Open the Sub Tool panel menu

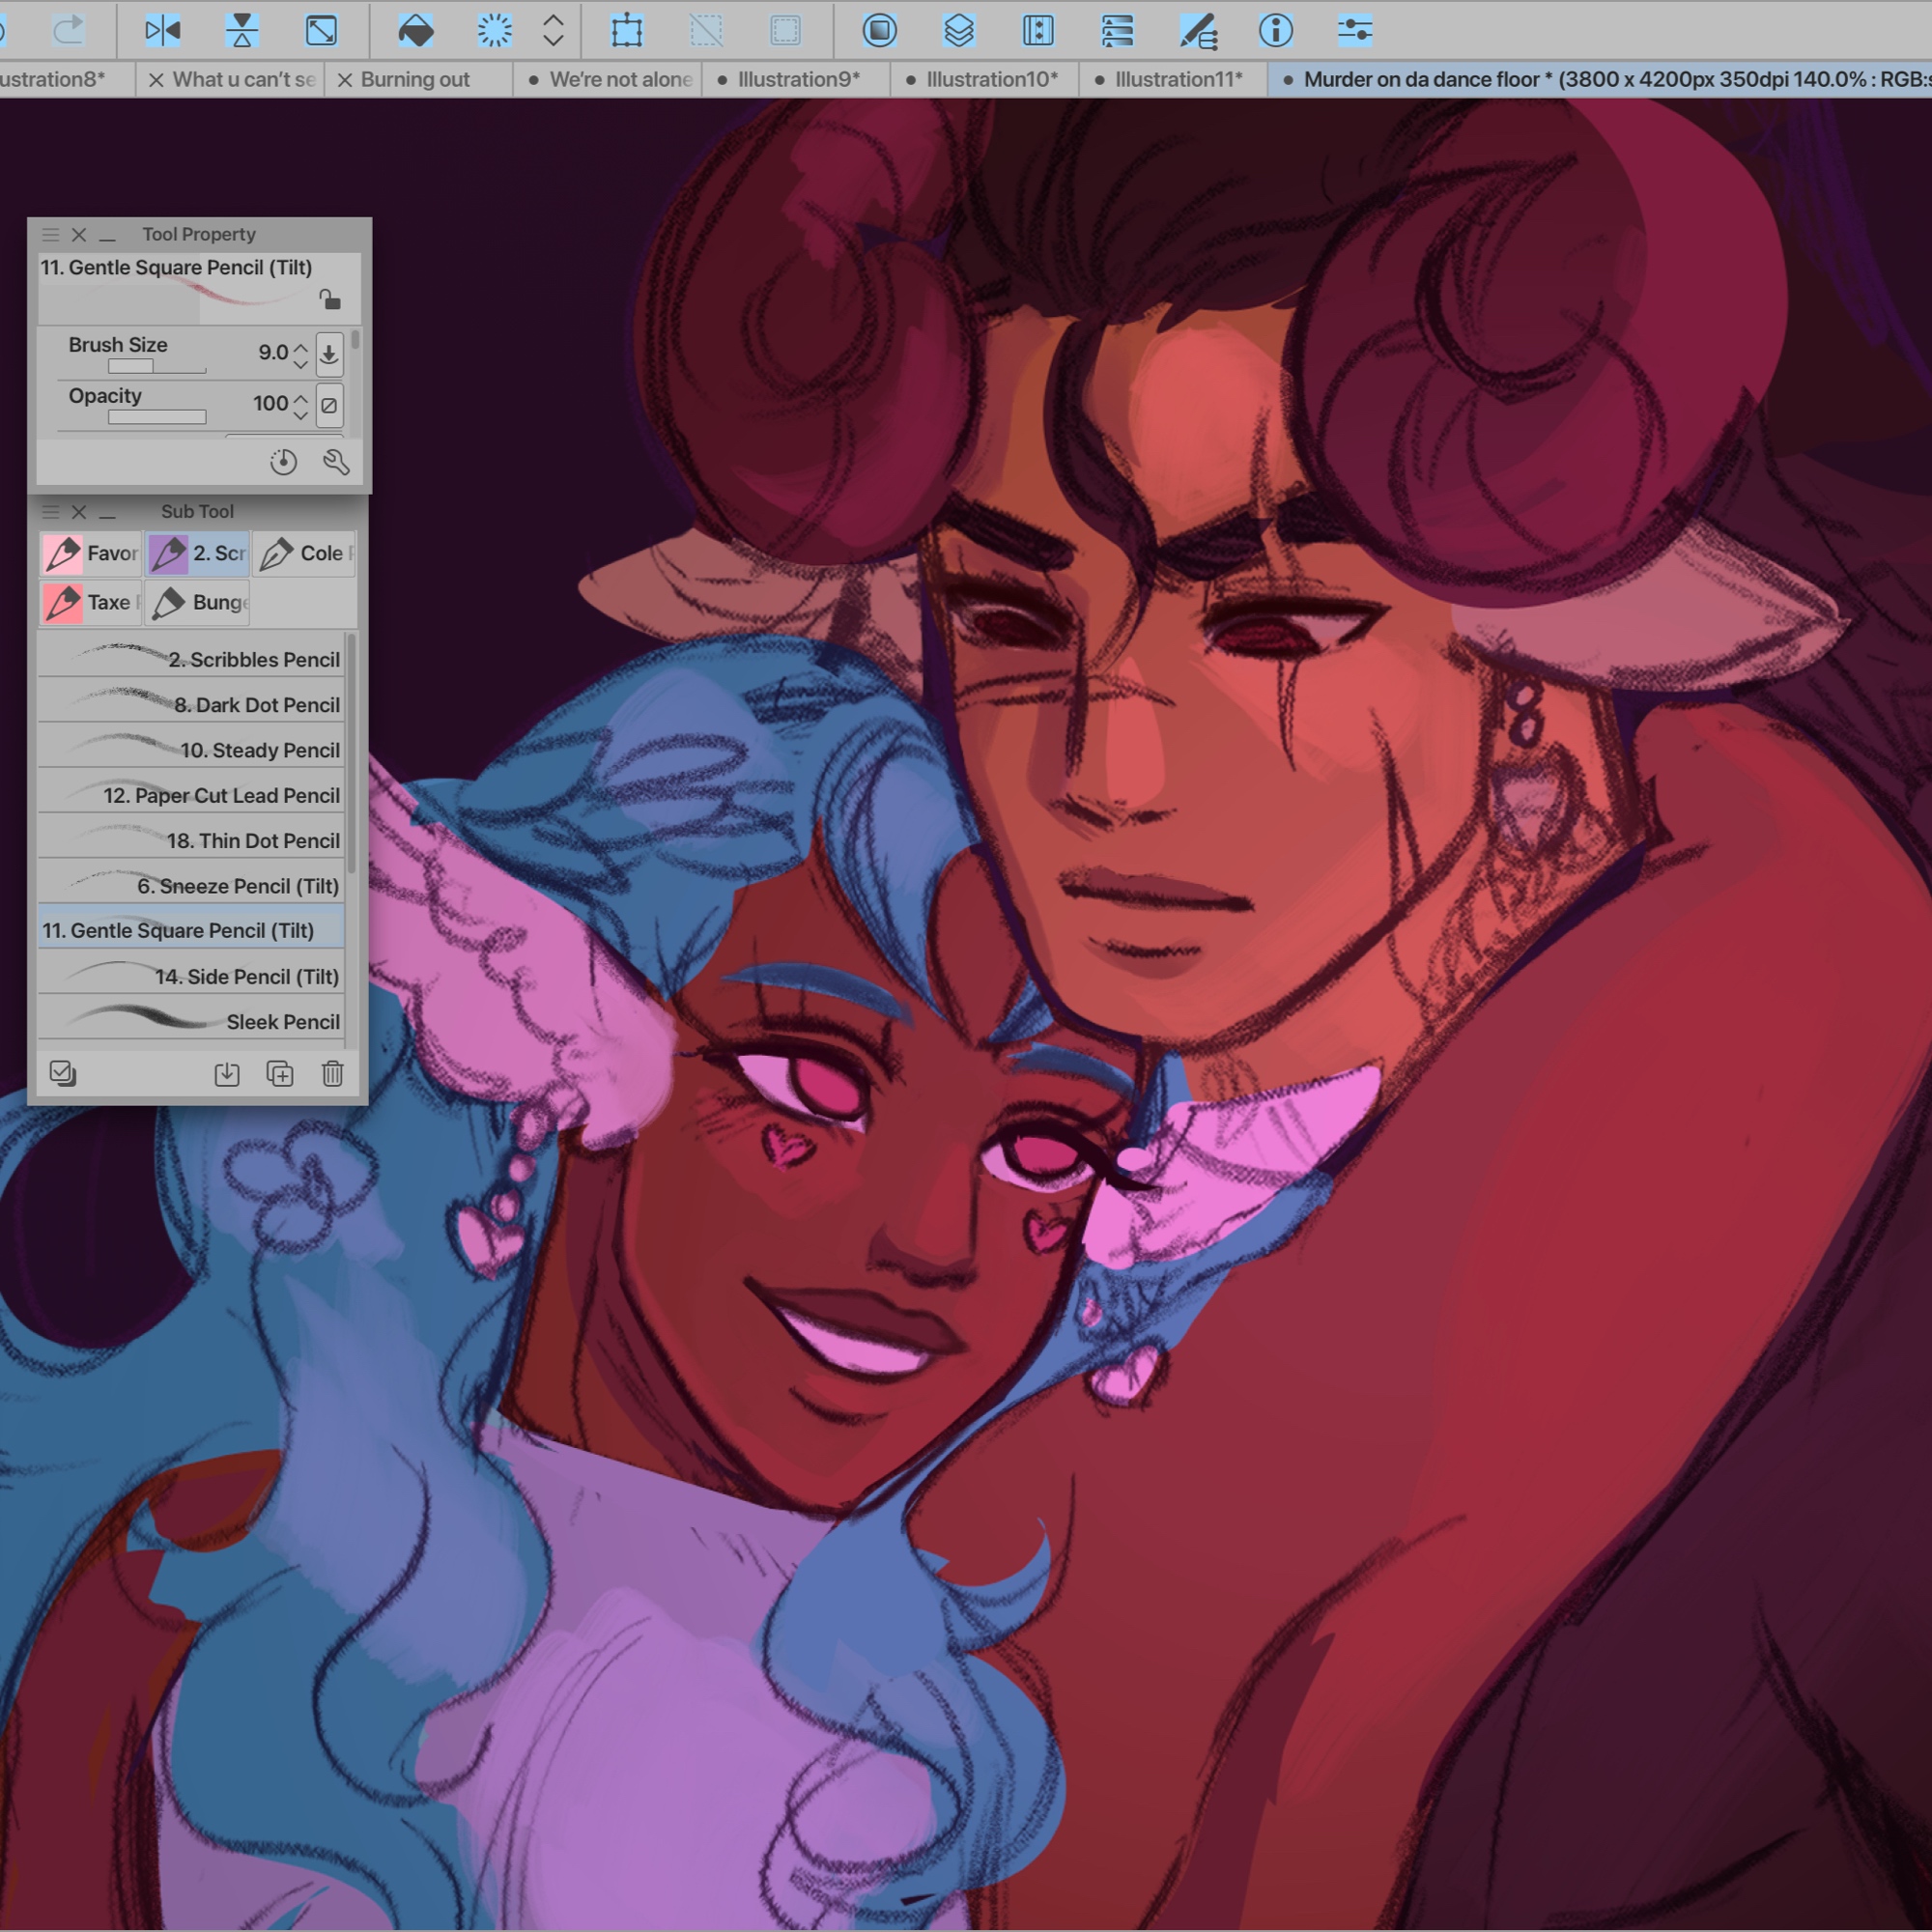(x=50, y=511)
